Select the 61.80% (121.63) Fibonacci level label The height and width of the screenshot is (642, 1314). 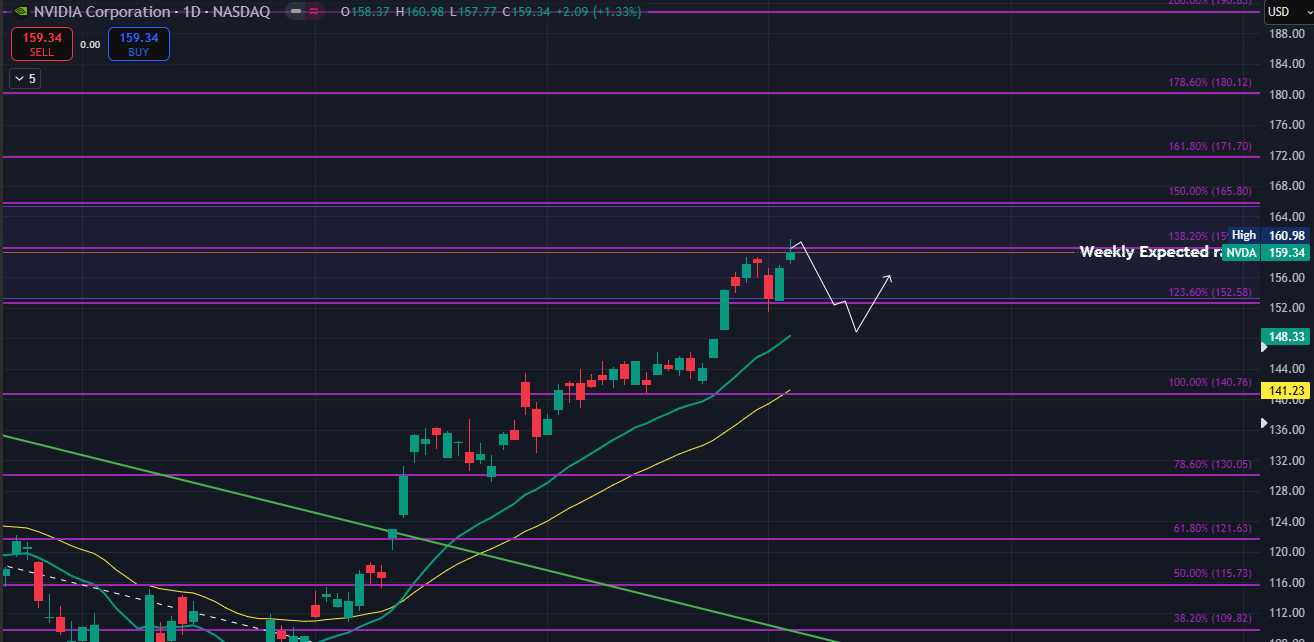point(1213,528)
